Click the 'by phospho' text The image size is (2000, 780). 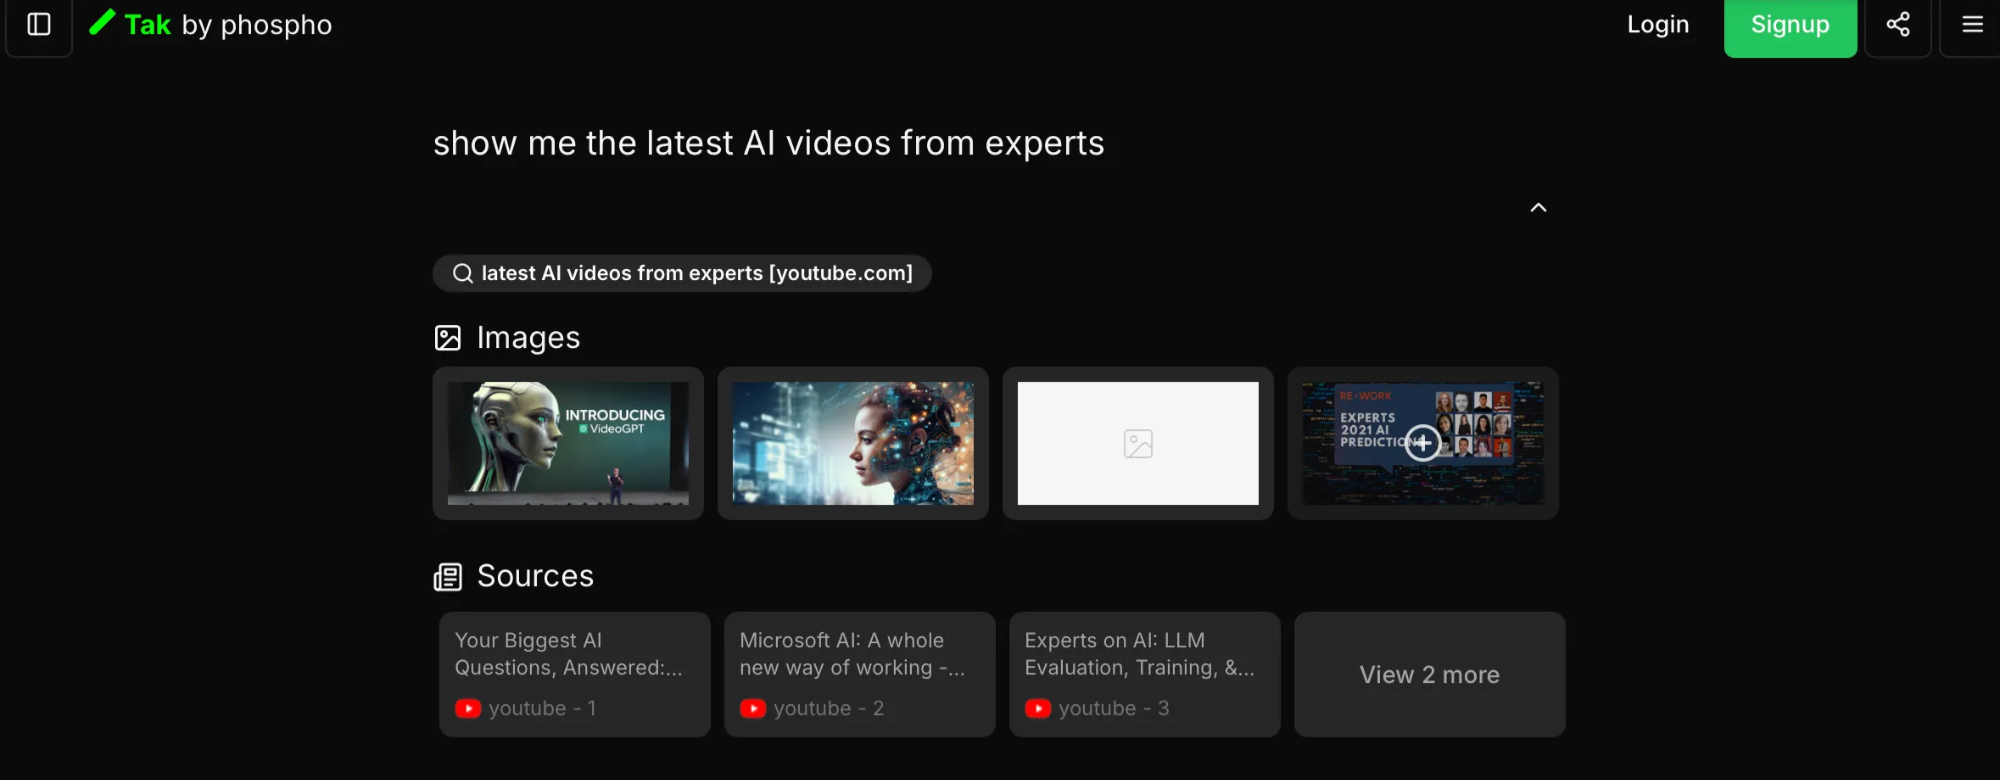pos(257,25)
